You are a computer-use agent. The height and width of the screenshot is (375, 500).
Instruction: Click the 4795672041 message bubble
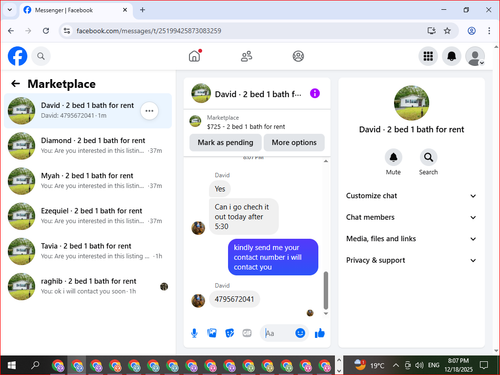tap(234, 299)
